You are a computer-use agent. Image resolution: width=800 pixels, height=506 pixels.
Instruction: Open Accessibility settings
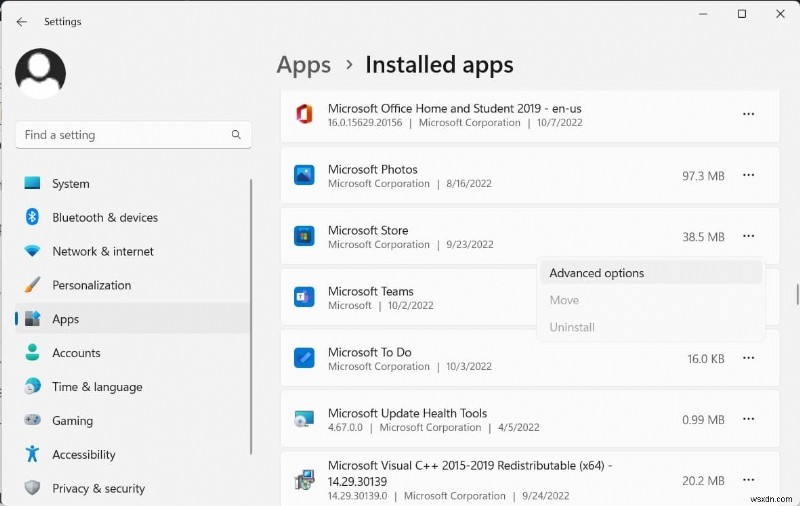click(133, 454)
